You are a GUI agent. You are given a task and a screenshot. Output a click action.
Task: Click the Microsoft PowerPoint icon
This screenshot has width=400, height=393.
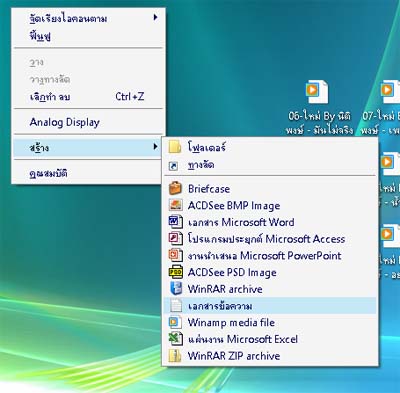[176, 255]
